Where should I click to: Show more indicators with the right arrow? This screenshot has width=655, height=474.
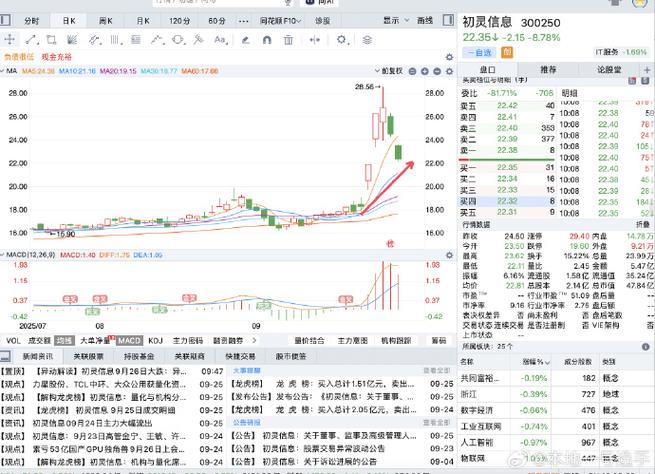pos(254,340)
